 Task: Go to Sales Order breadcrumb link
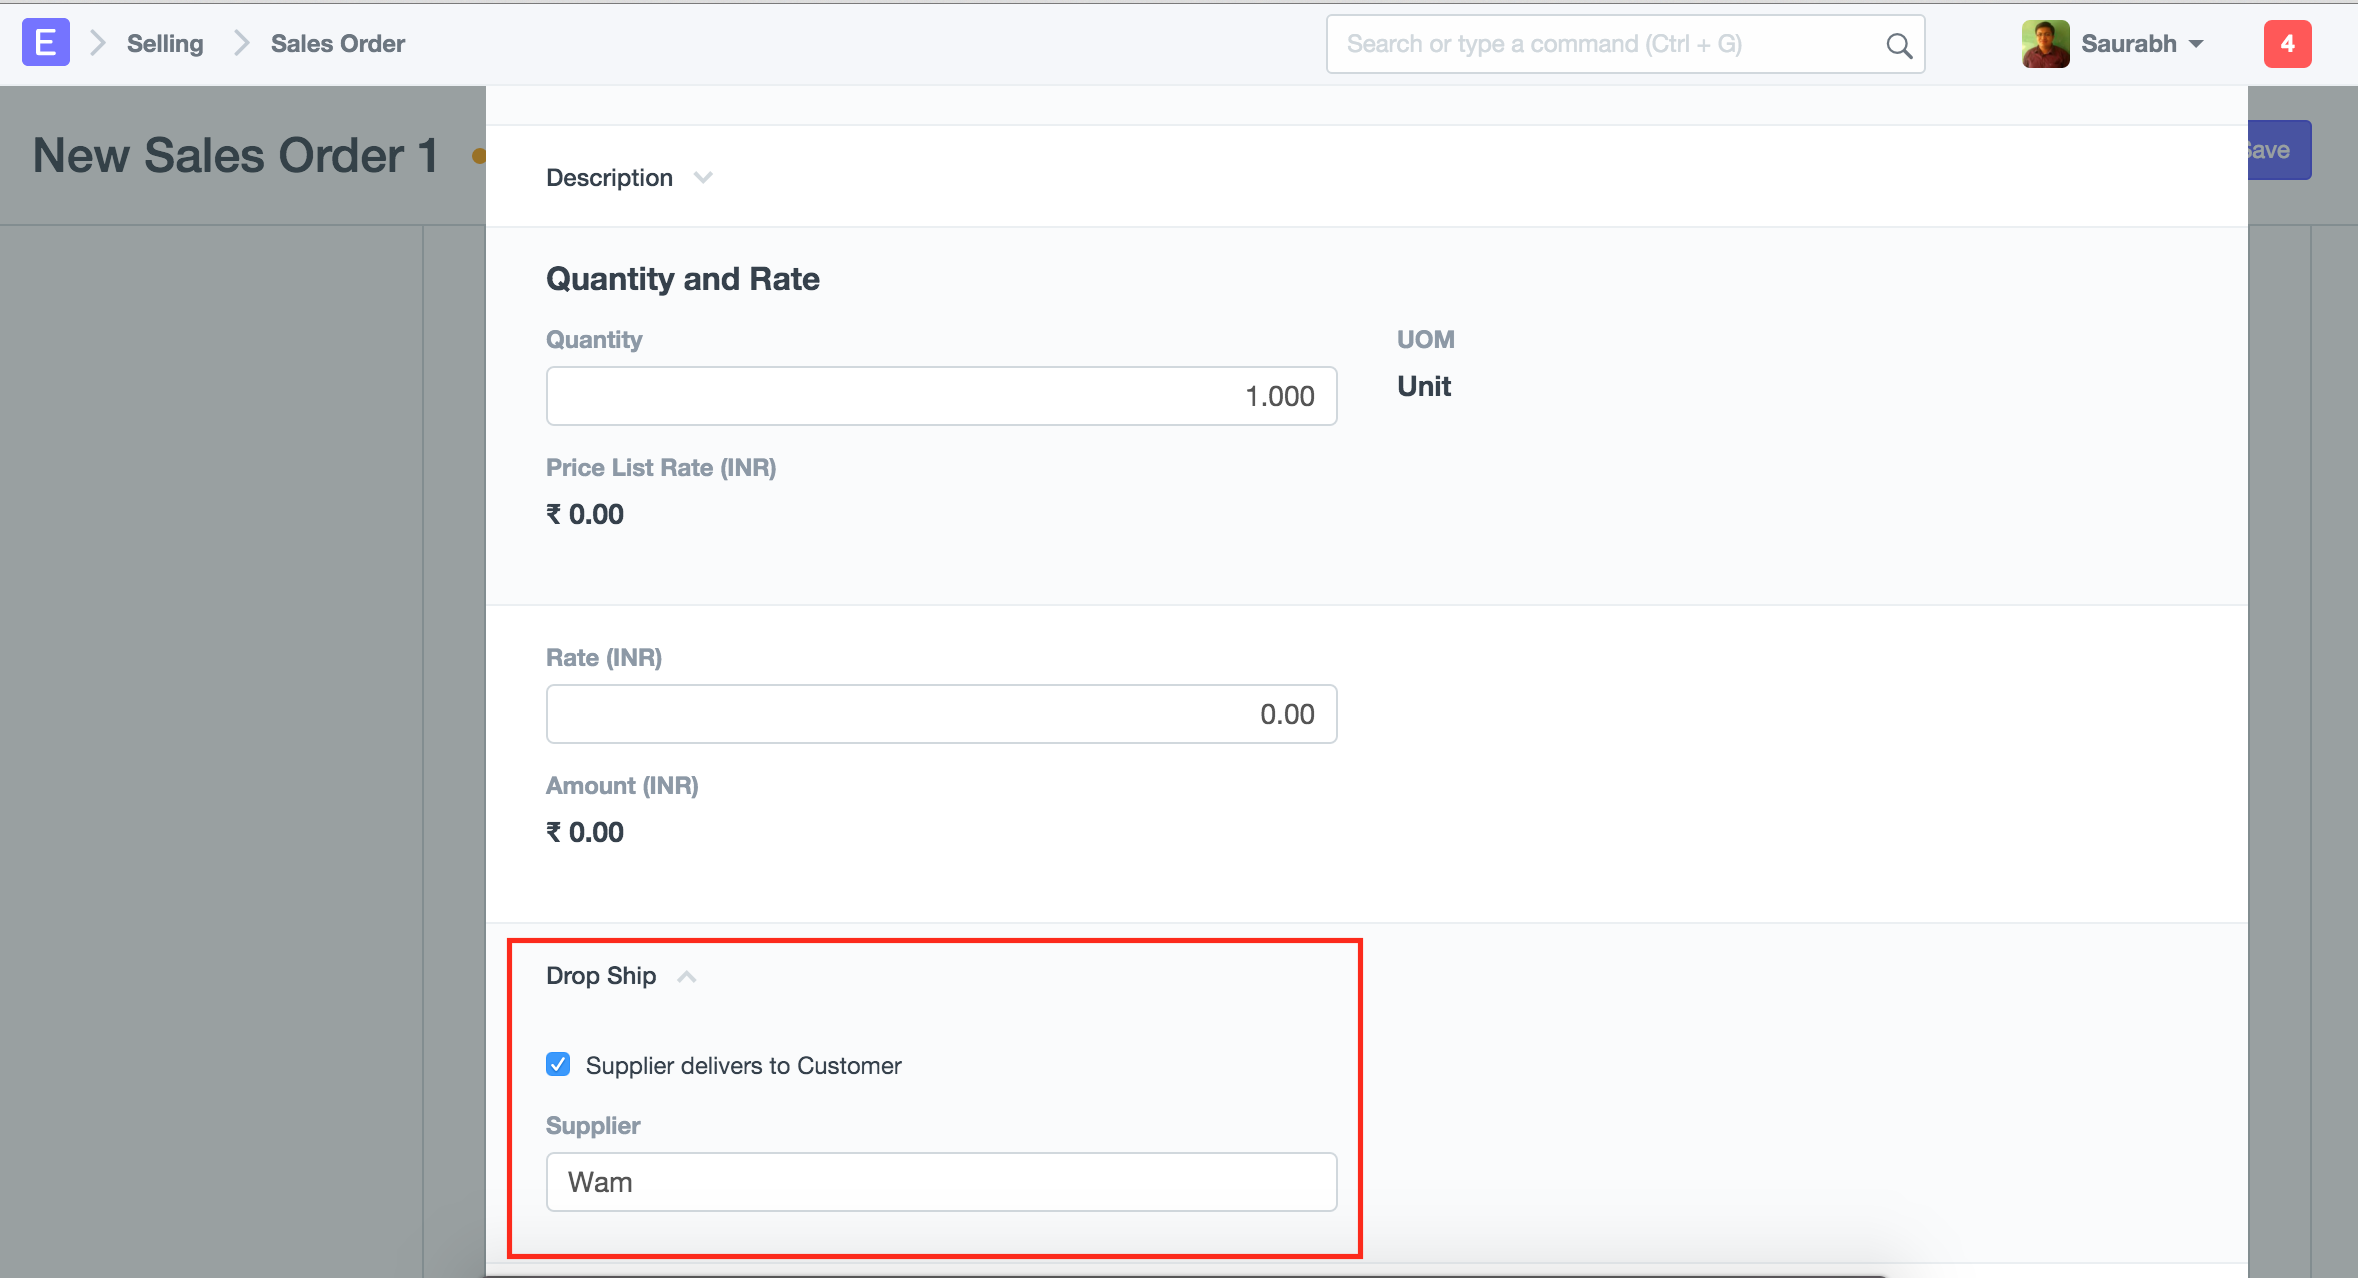pos(337,43)
